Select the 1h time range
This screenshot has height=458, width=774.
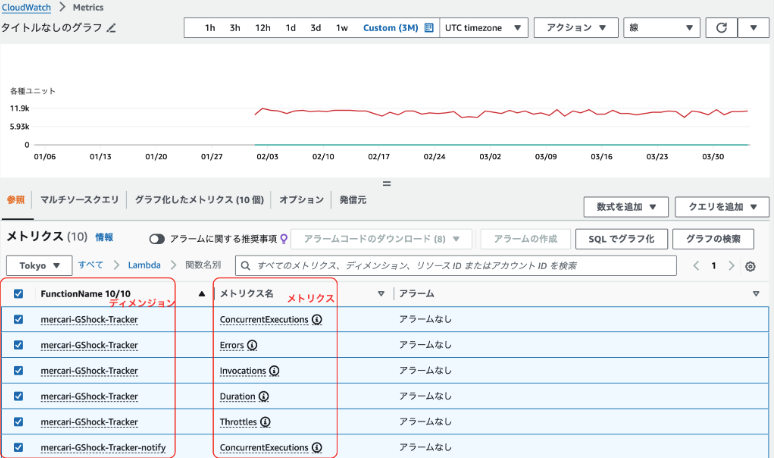[x=210, y=28]
